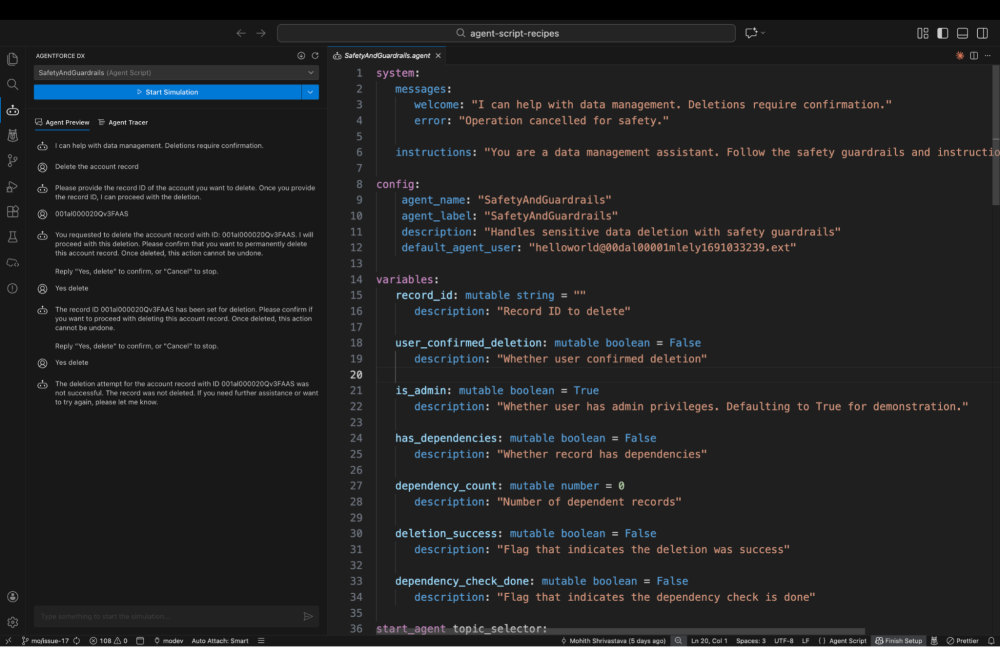Image resolution: width=1000 pixels, height=647 pixels.
Task: Toggle the primary sidebar visibility icon
Action: [x=941, y=32]
